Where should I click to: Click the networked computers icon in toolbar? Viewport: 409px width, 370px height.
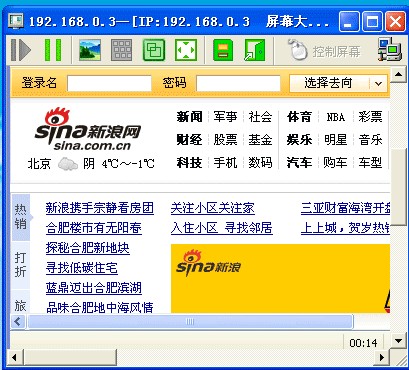389,50
